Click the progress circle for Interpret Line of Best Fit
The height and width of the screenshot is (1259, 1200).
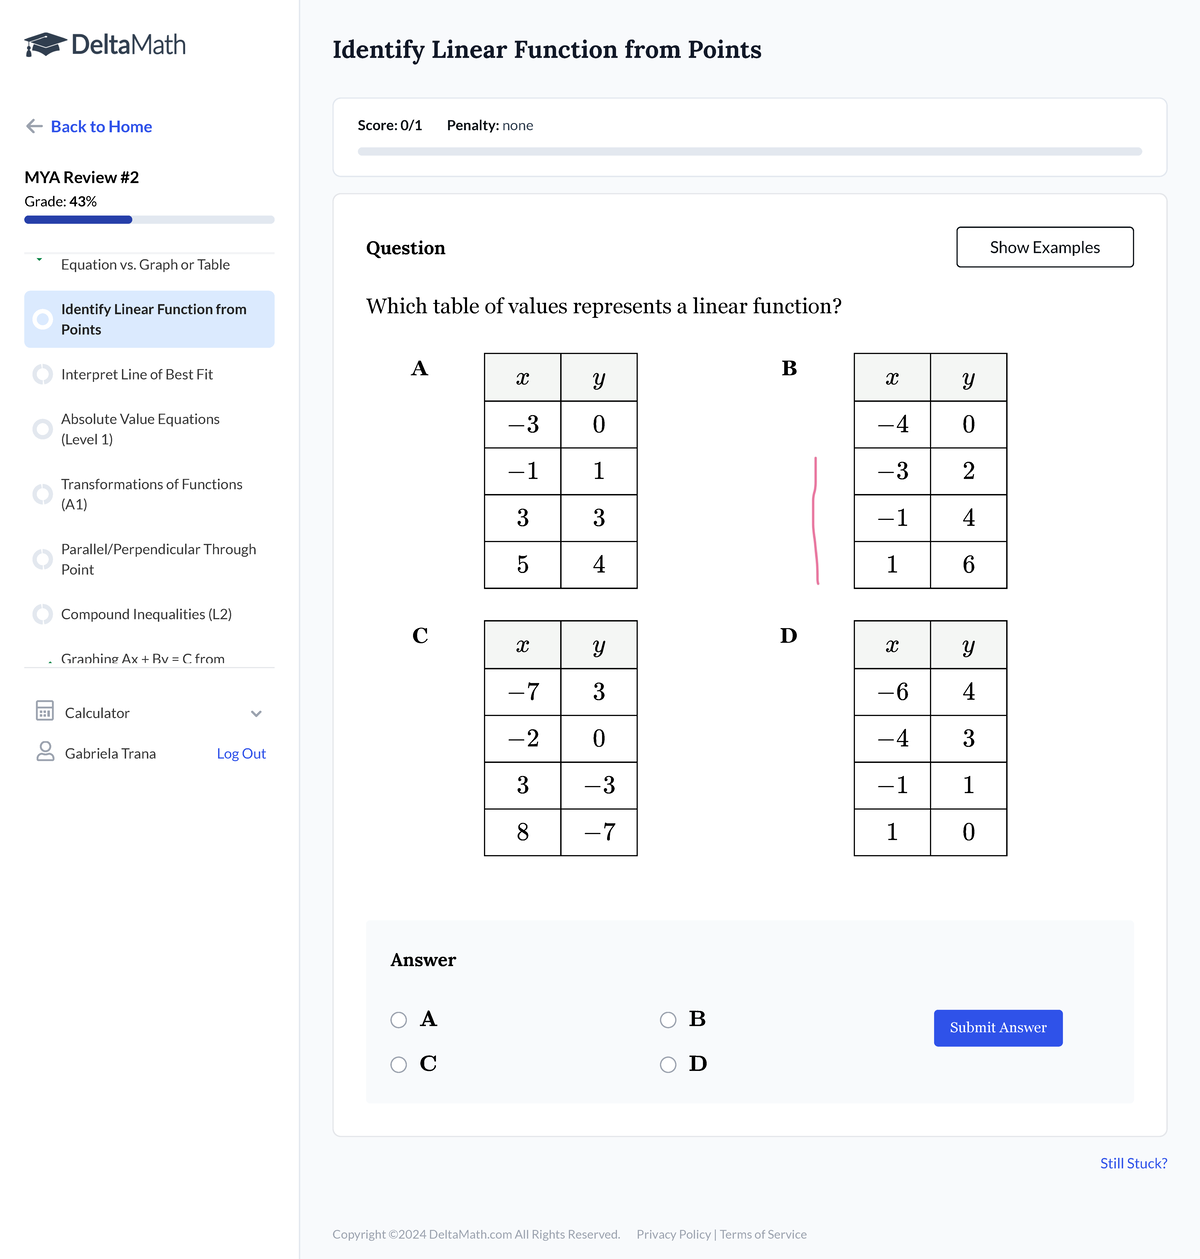pyautogui.click(x=42, y=374)
